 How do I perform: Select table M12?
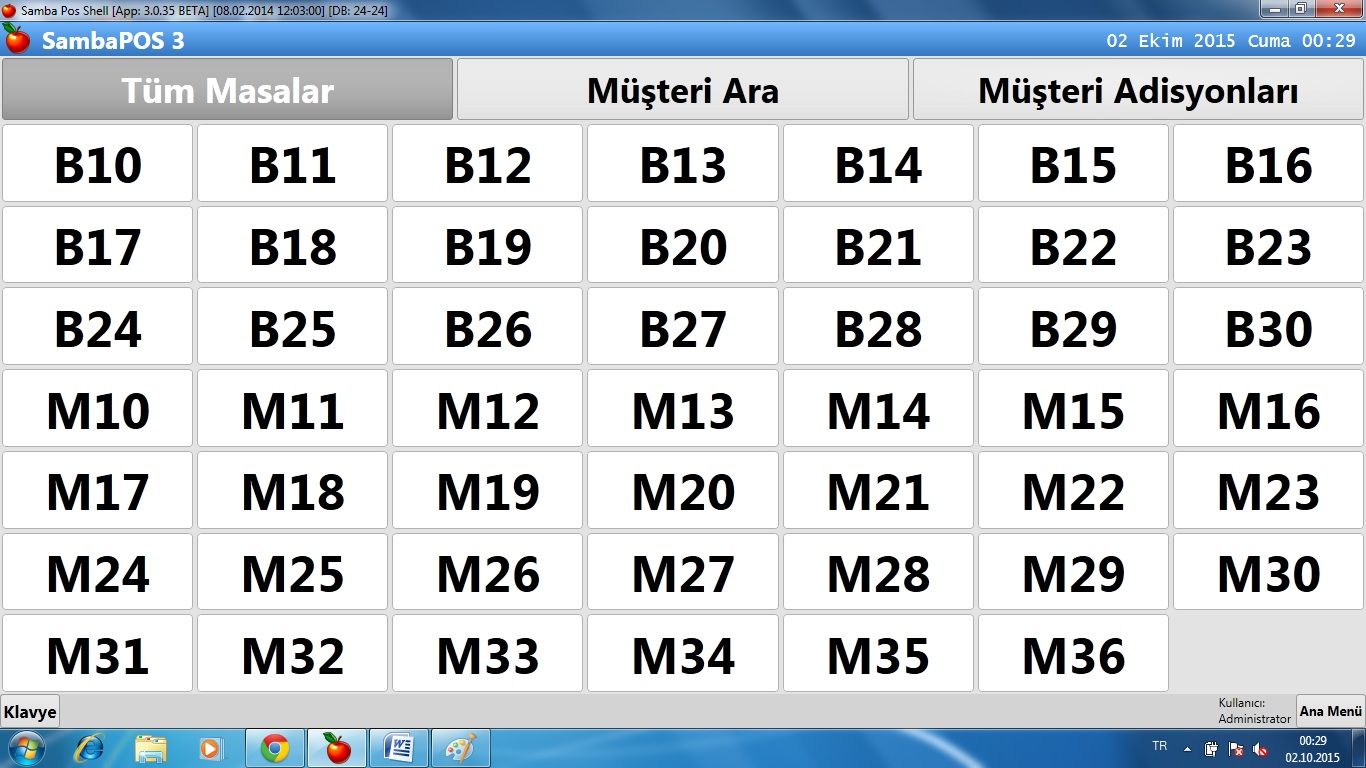pos(488,409)
